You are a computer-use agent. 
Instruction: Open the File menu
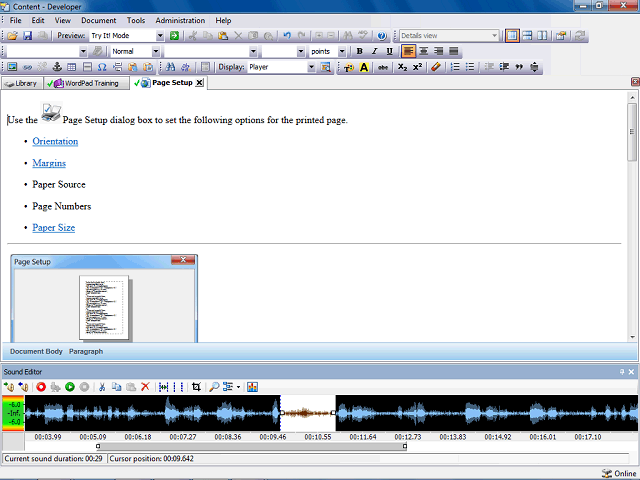point(16,20)
